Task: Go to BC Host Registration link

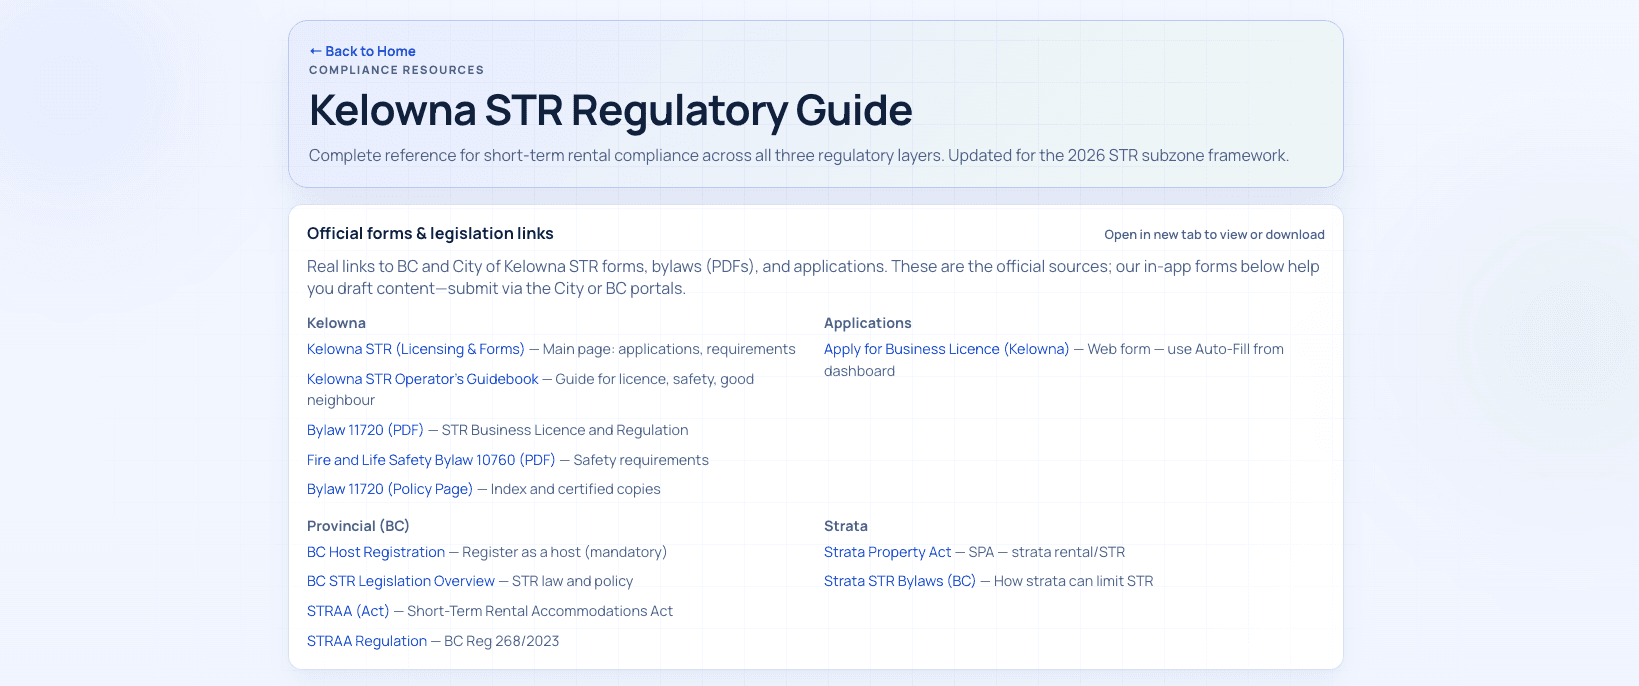Action: tap(375, 552)
